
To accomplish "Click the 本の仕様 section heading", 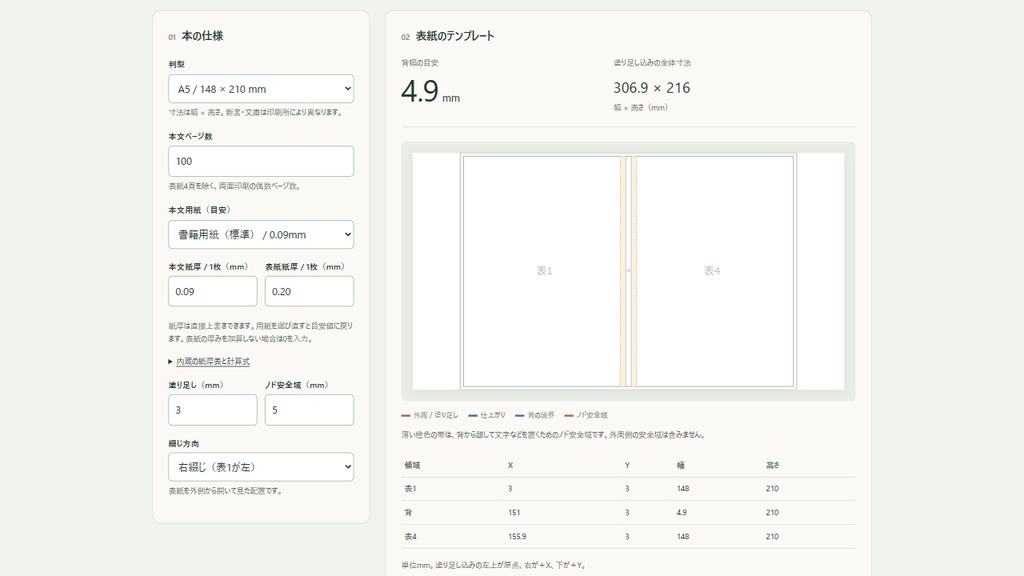I will pyautogui.click(x=202, y=36).
